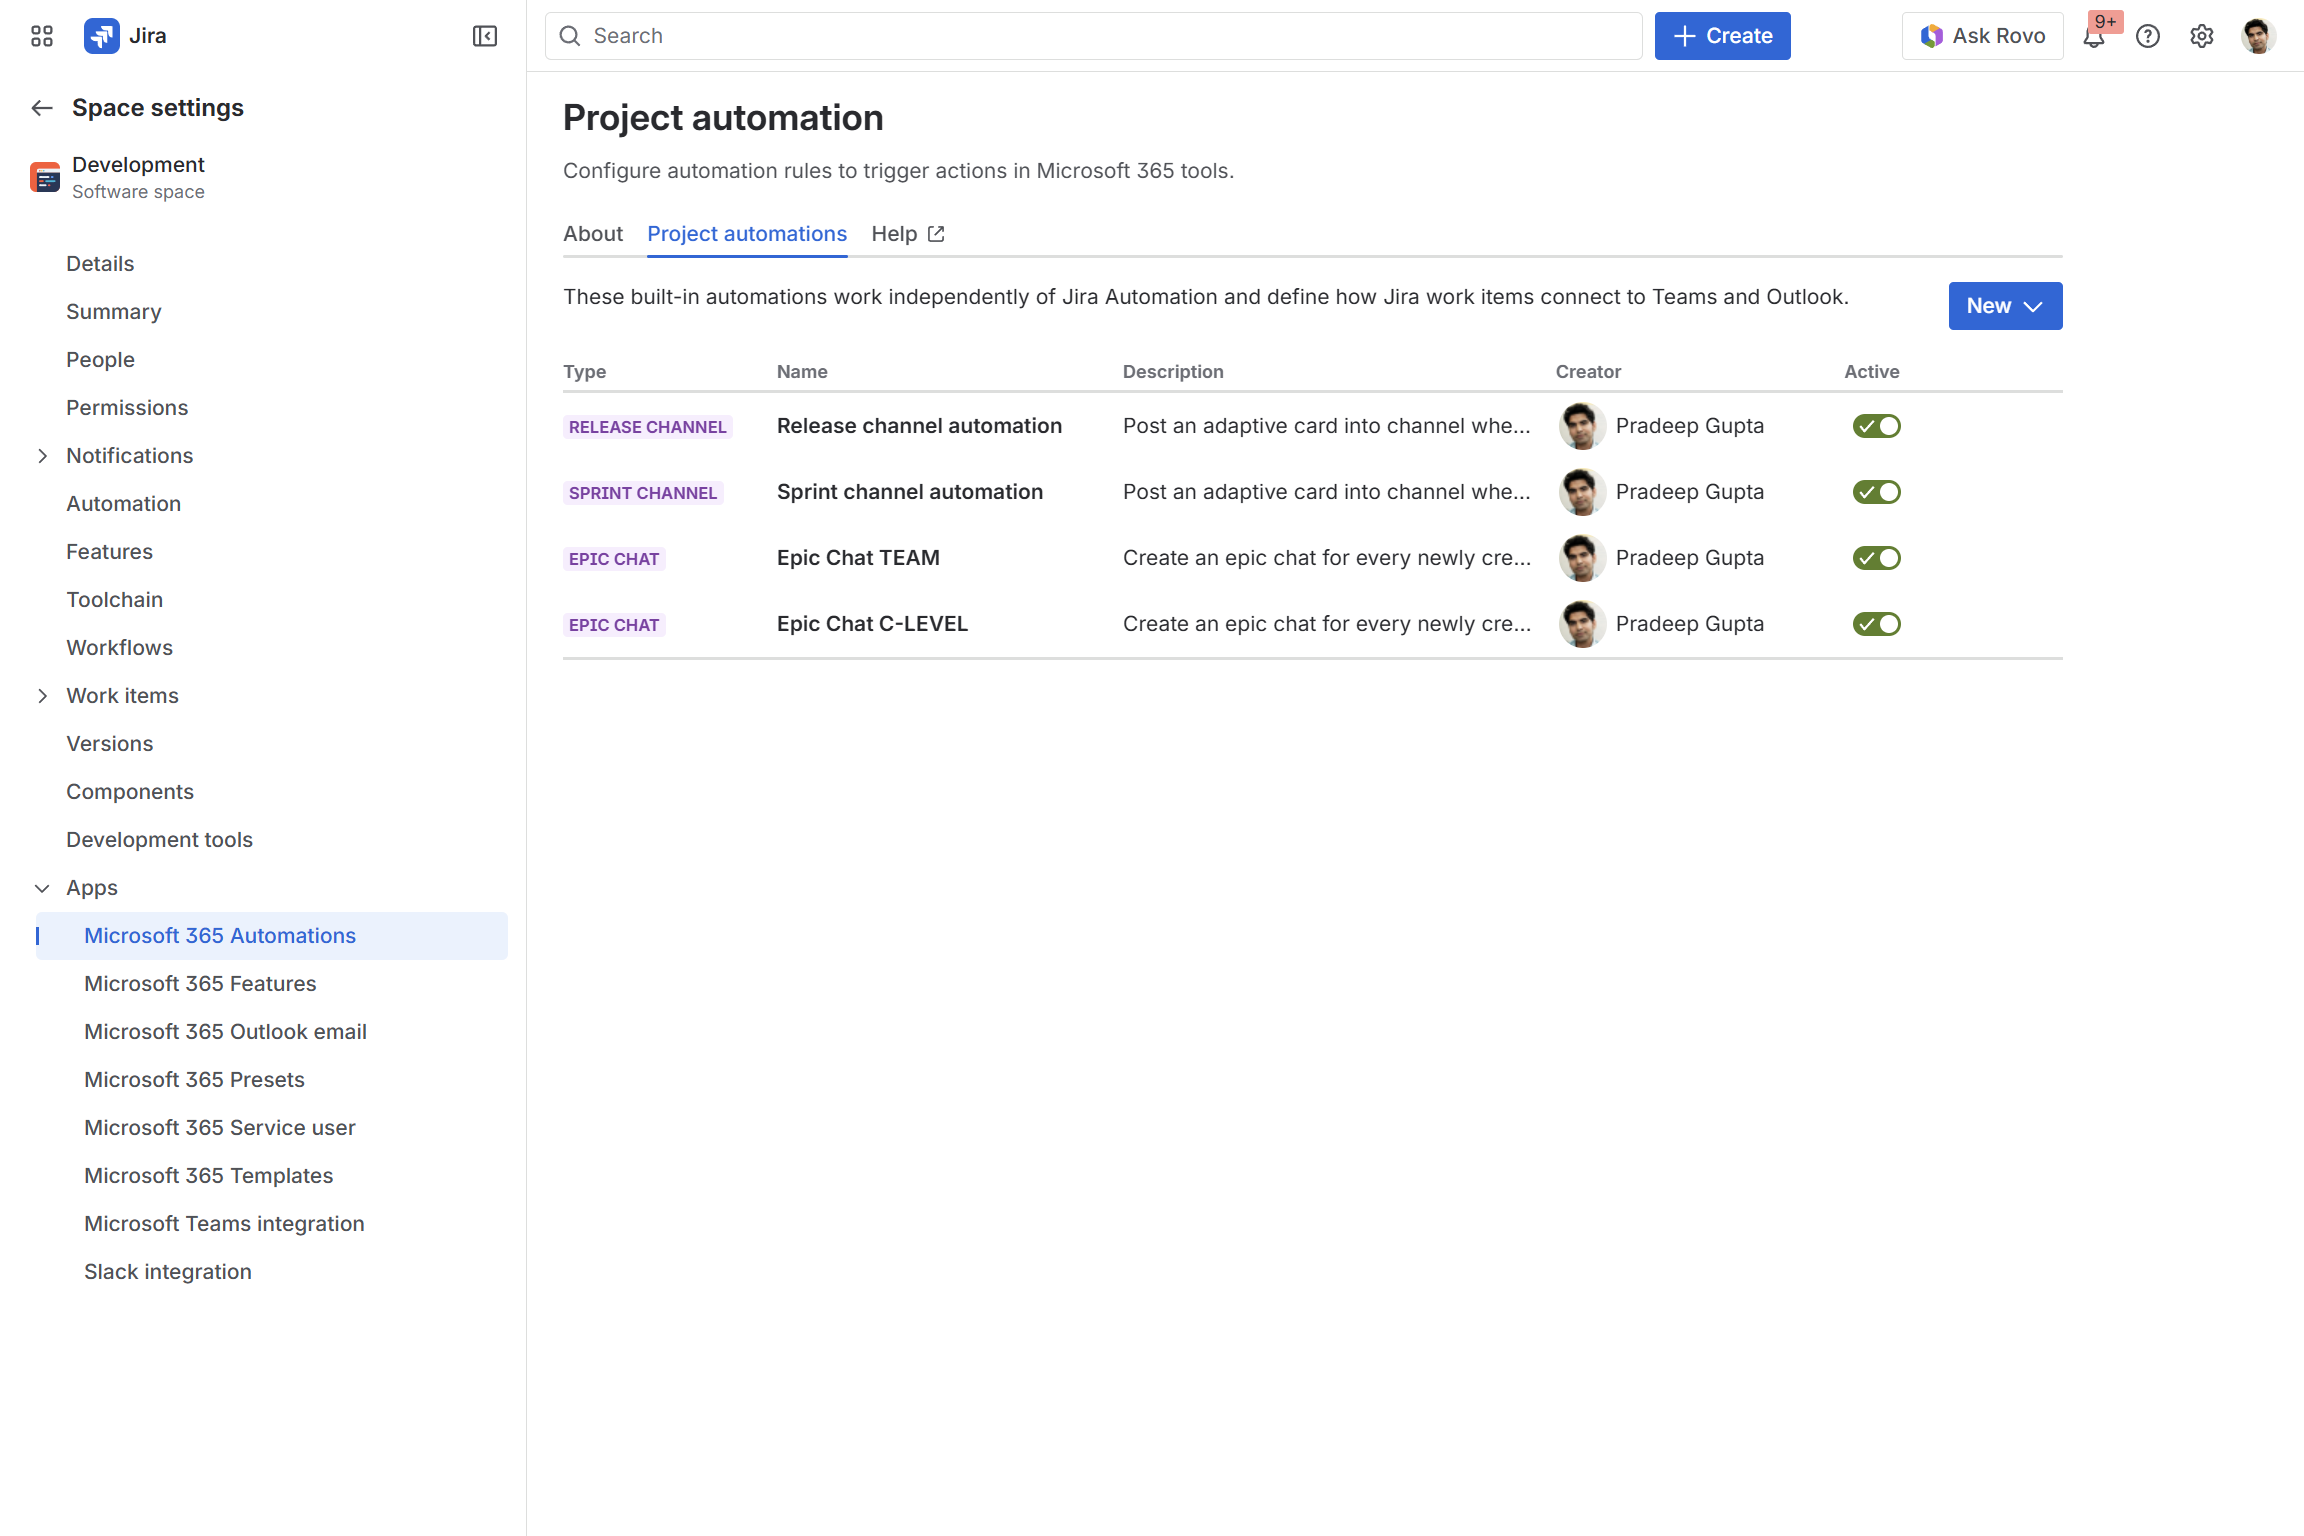Click the Create button
This screenshot has height=1536, width=2304.
[x=1722, y=36]
